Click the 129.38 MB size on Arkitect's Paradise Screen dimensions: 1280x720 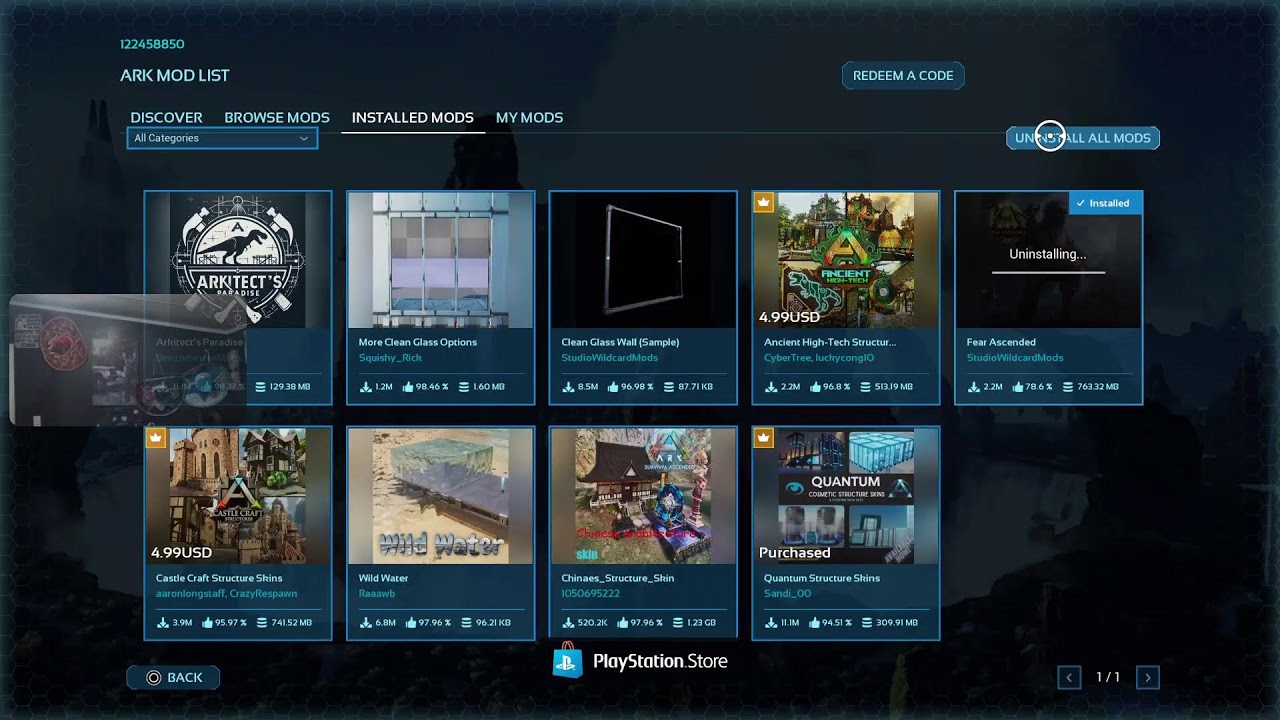pyautogui.click(x=290, y=387)
